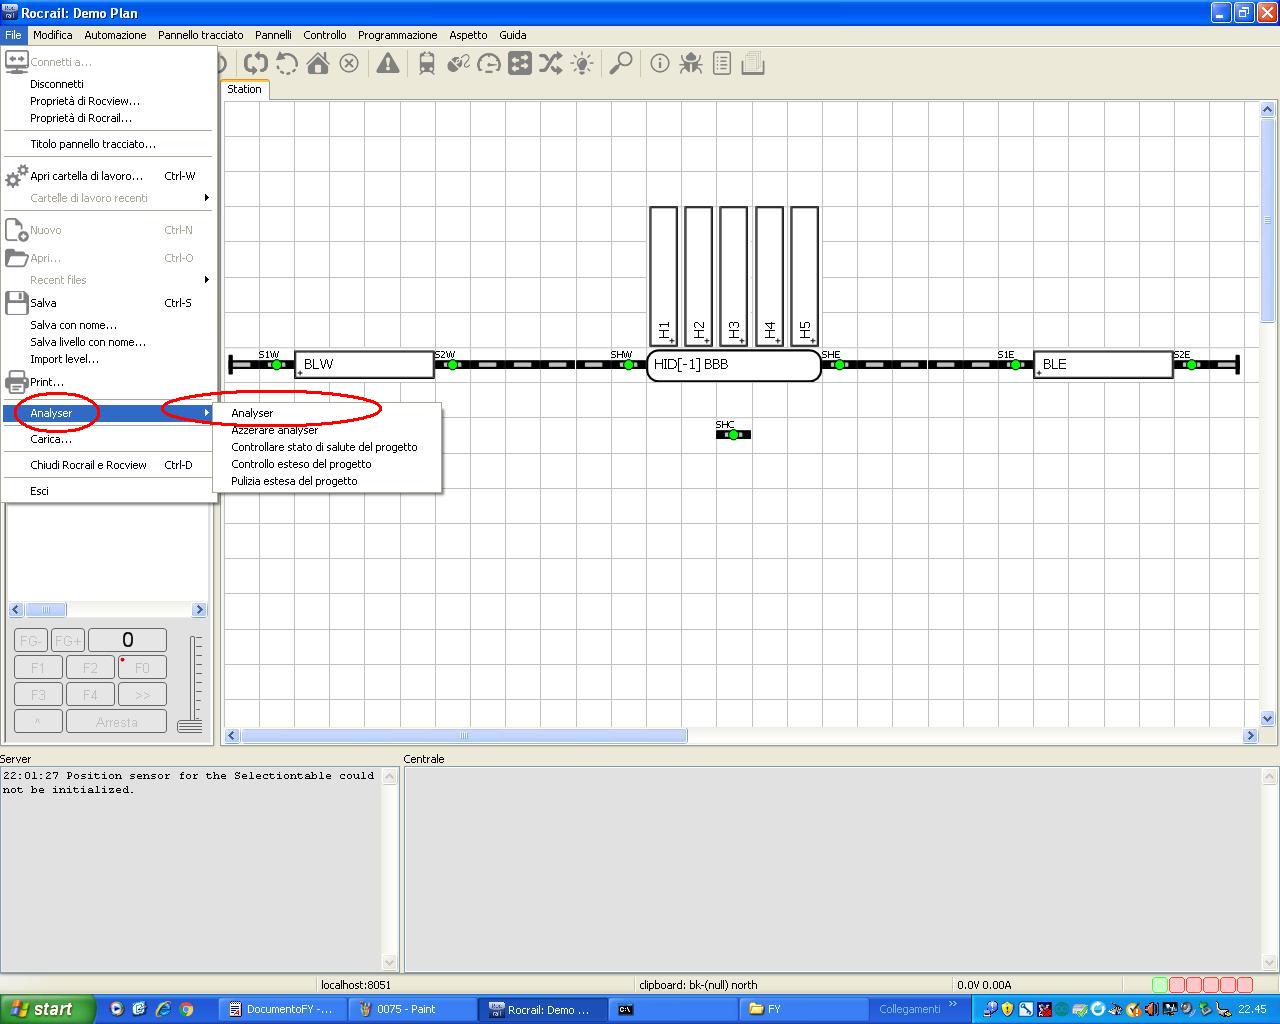Click the dashed circular arrow toolbar icon
This screenshot has width=1280, height=1024.
(287, 64)
